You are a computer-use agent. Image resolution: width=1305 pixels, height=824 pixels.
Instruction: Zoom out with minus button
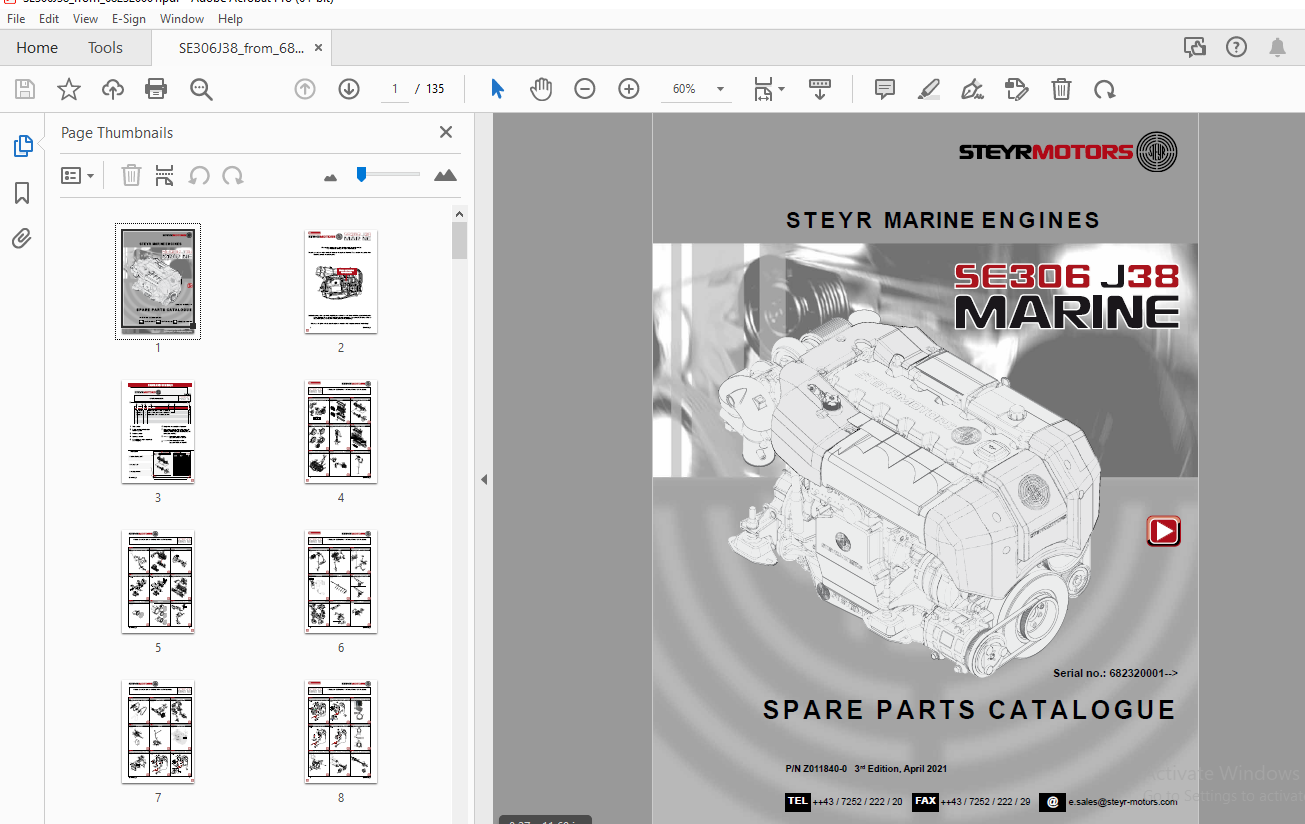click(585, 89)
